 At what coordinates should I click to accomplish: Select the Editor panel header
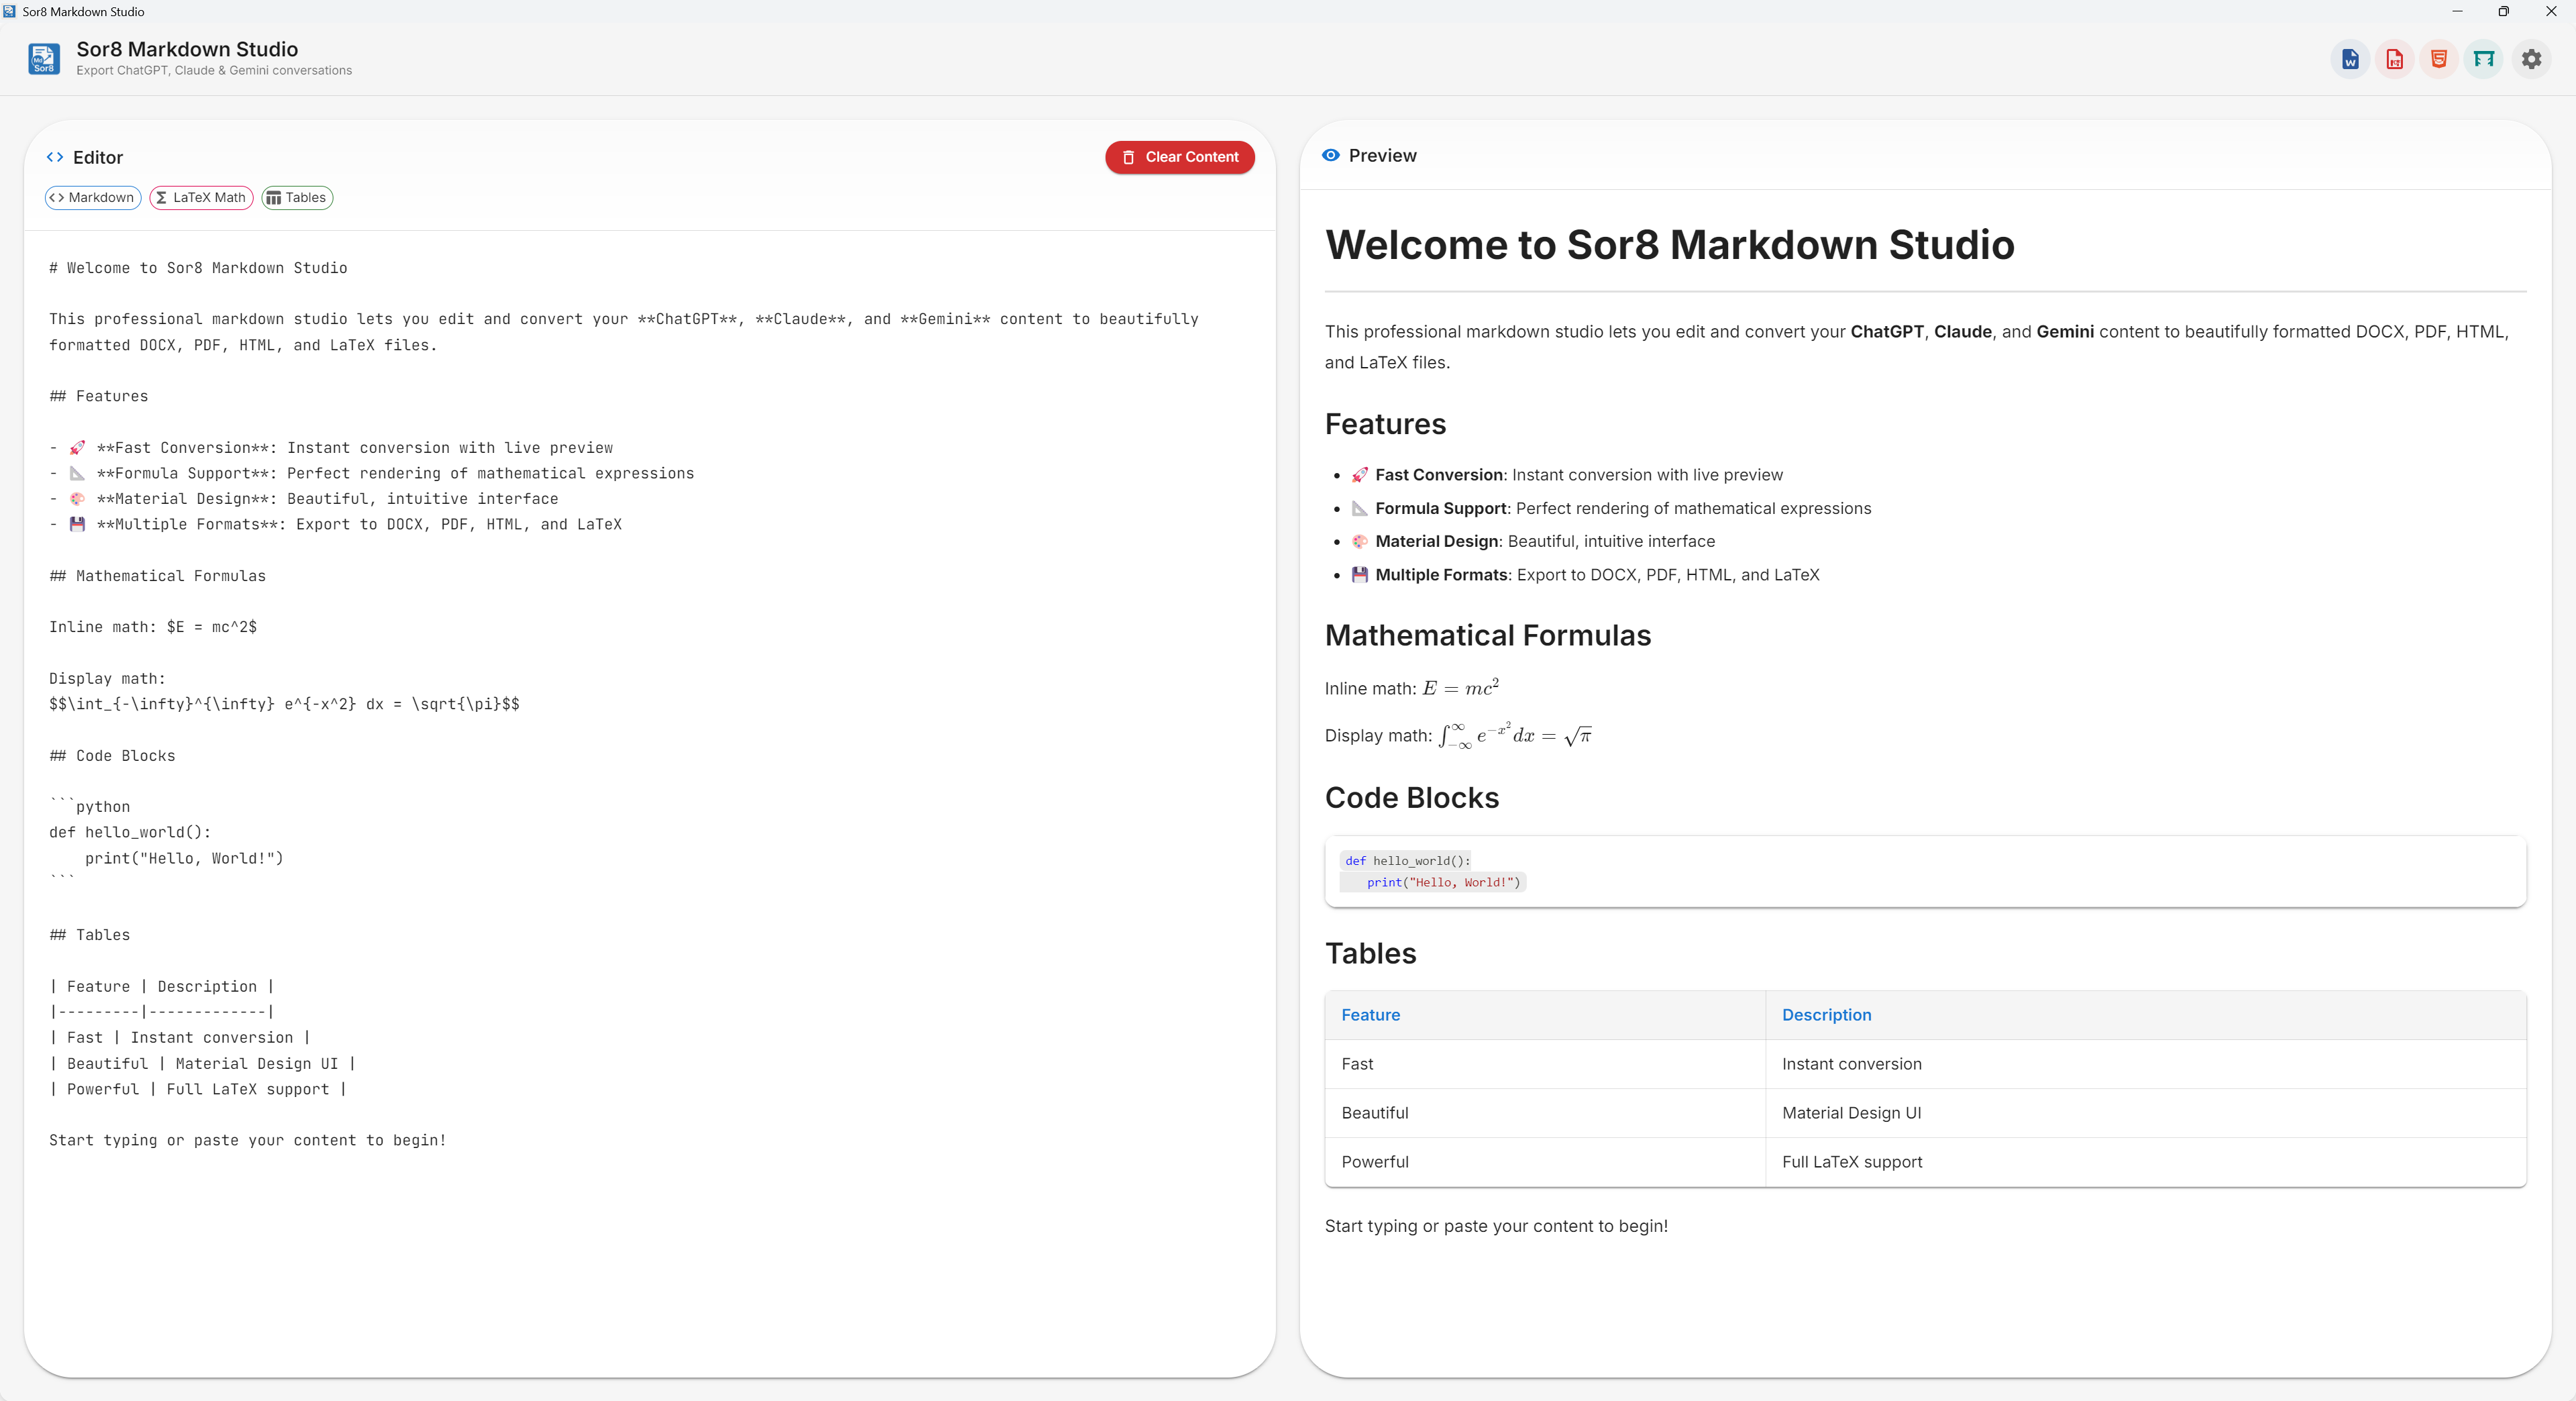98,157
